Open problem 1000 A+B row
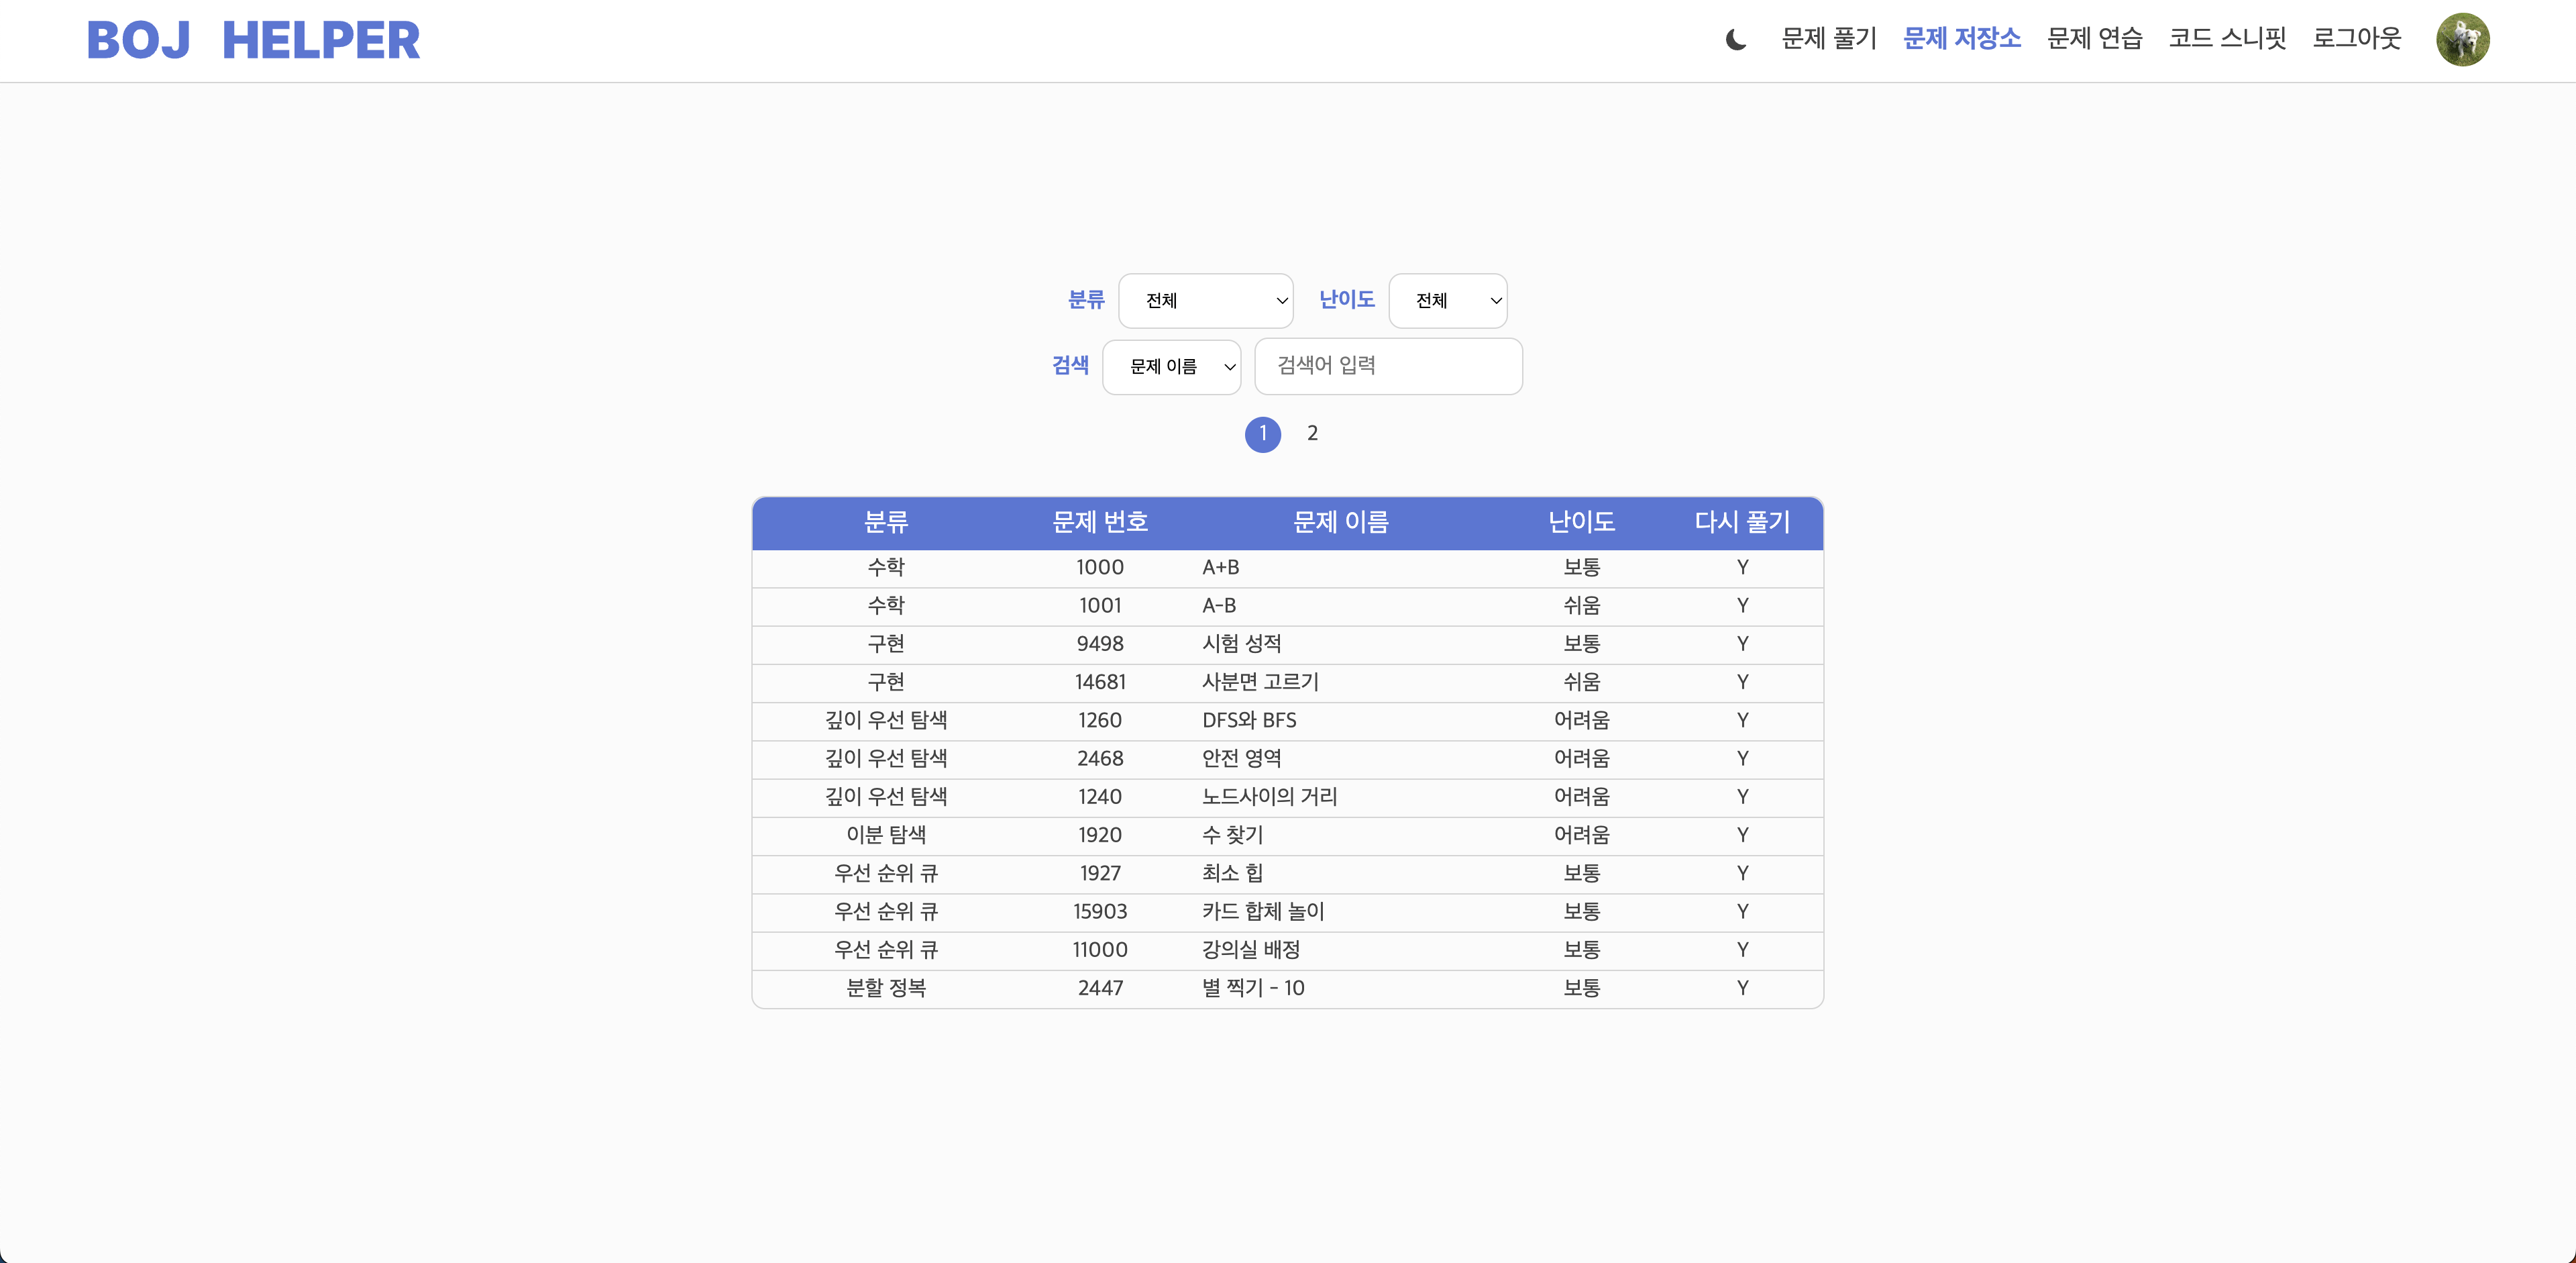Screen dimensions: 2576x1263 click(1220, 568)
